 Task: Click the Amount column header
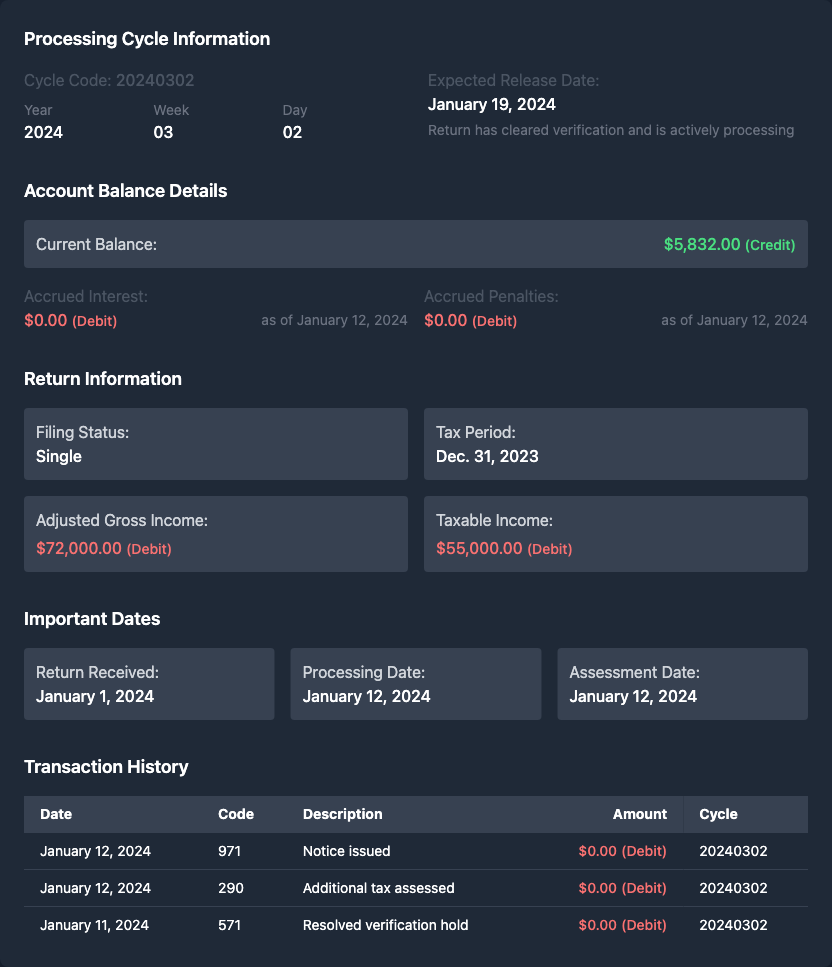pos(639,814)
